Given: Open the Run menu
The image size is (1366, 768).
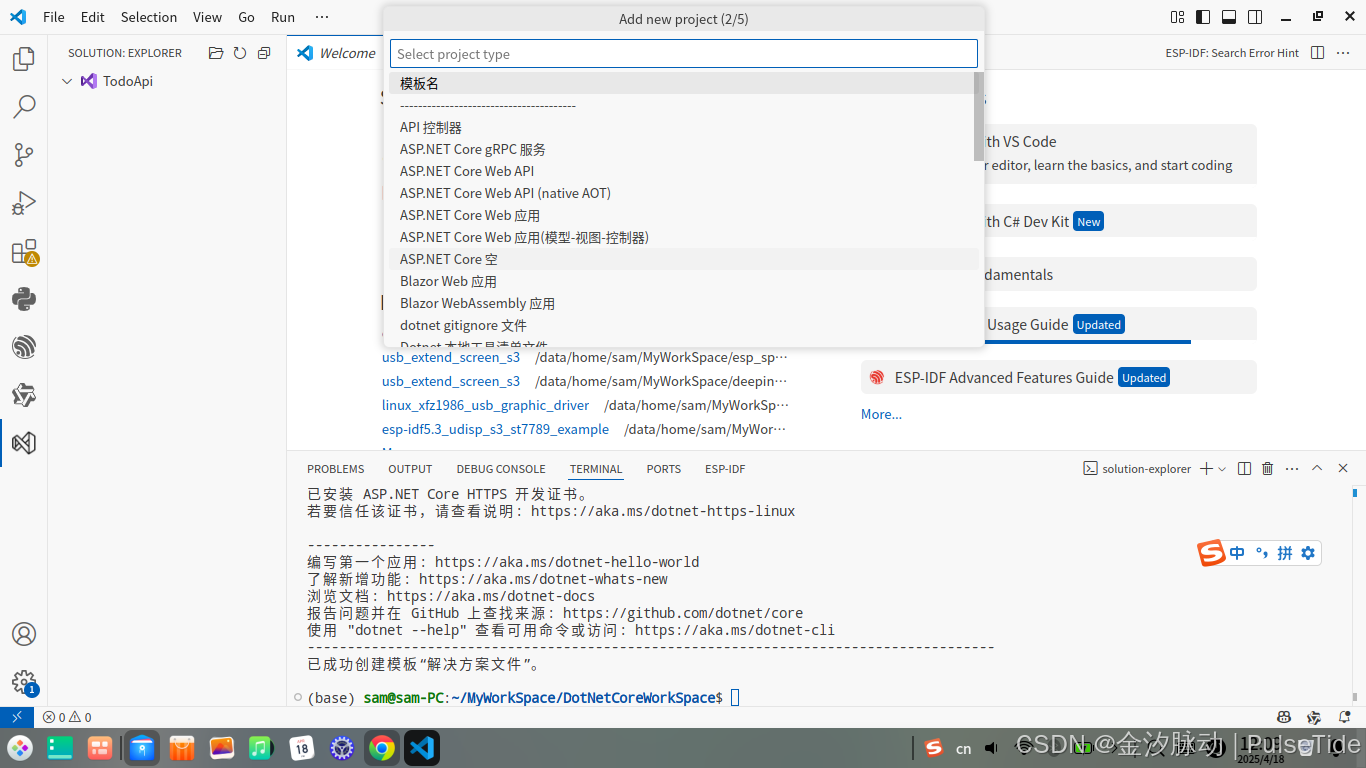Looking at the screenshot, I should coord(283,17).
